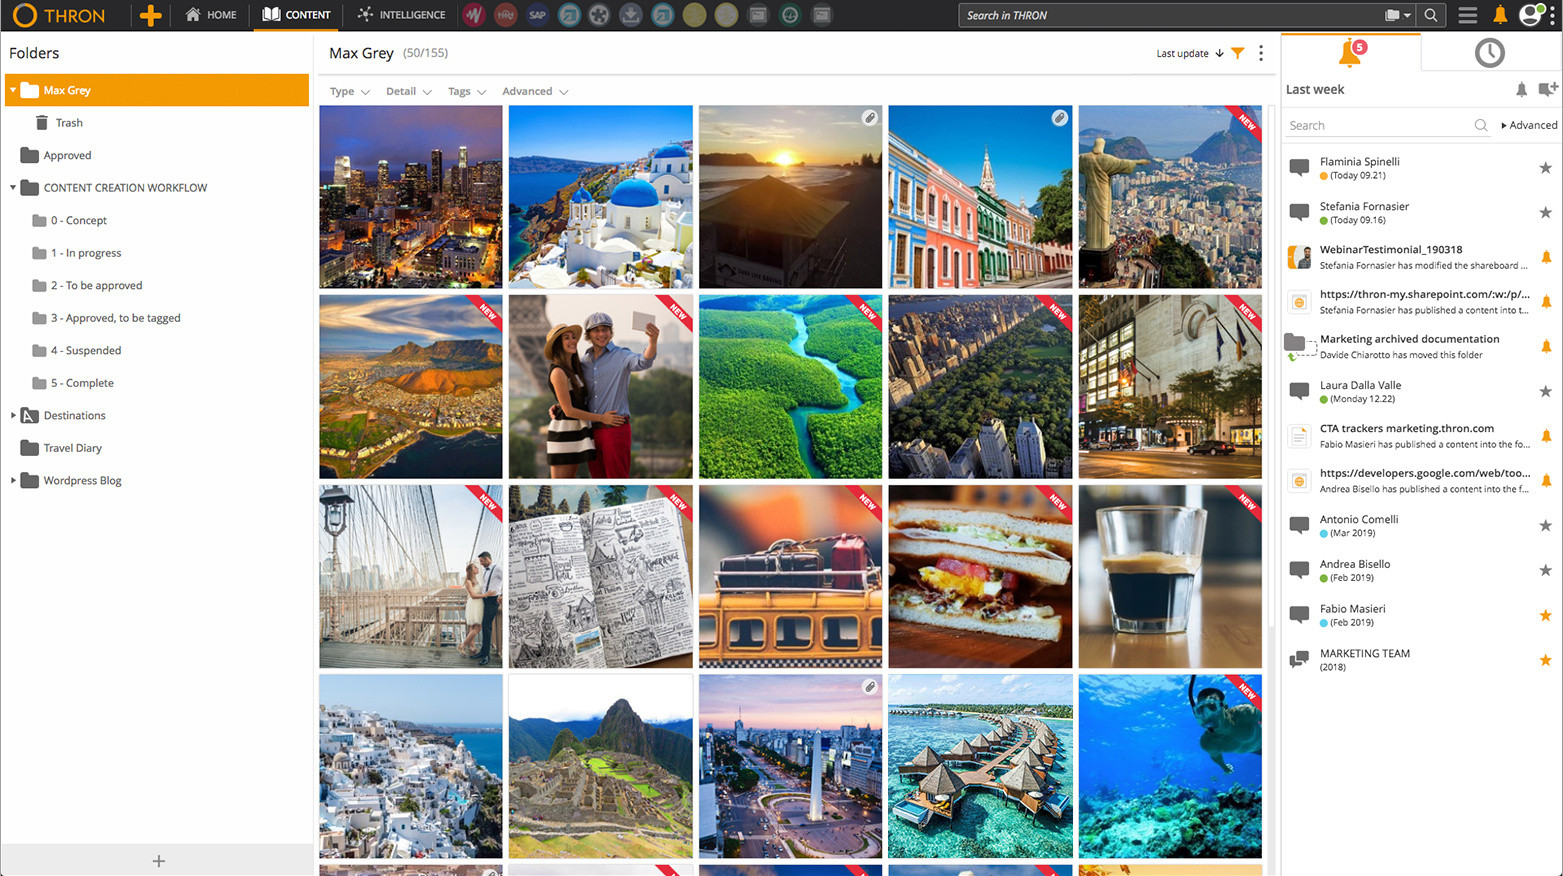
Task: Click the orange filter funnel icon
Action: click(x=1238, y=53)
